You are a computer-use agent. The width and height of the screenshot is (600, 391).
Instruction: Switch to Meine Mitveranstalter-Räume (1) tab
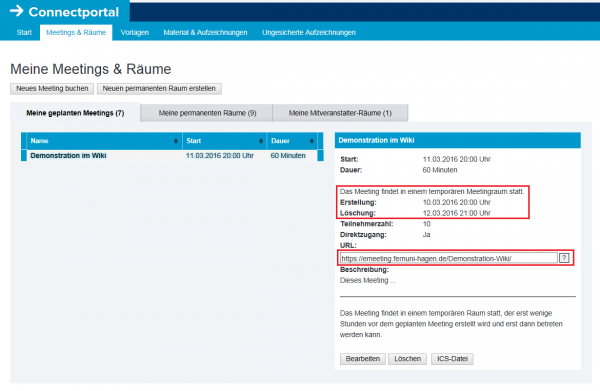coord(340,113)
